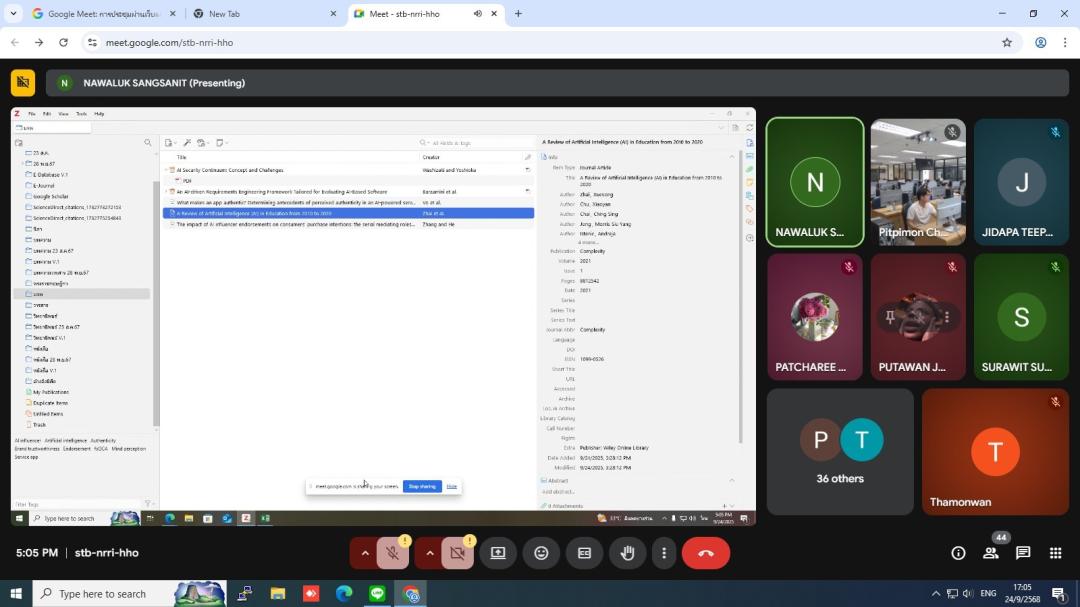1080x607 pixels.
Task: Expand the microphone audio settings arrow
Action: (x=365, y=553)
